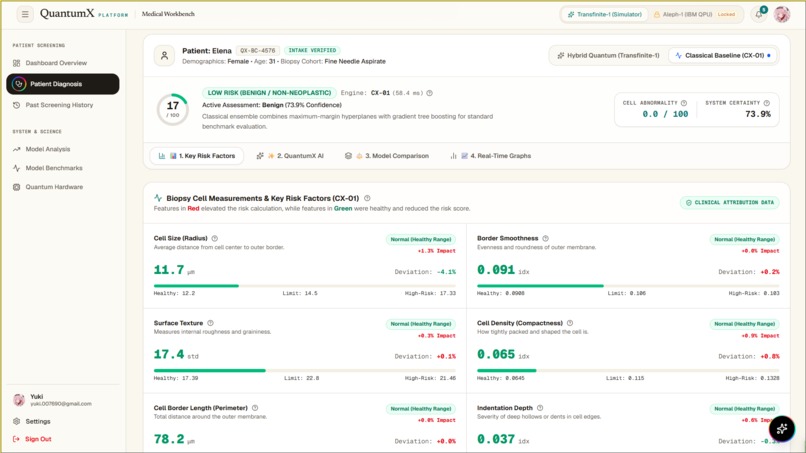
Task: Switch to Hybrid Quantum (Transfinite-1) engine
Action: (x=608, y=56)
